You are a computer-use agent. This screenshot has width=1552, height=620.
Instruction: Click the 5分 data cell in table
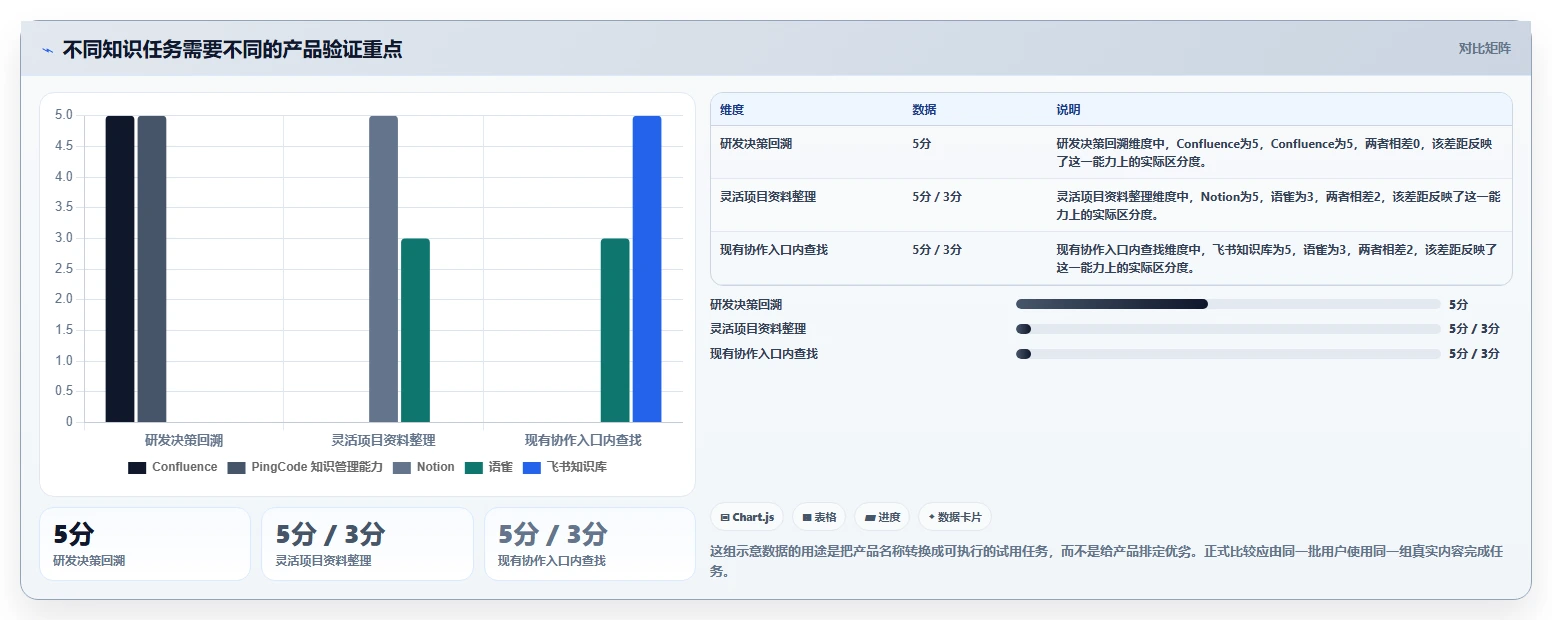click(x=922, y=144)
